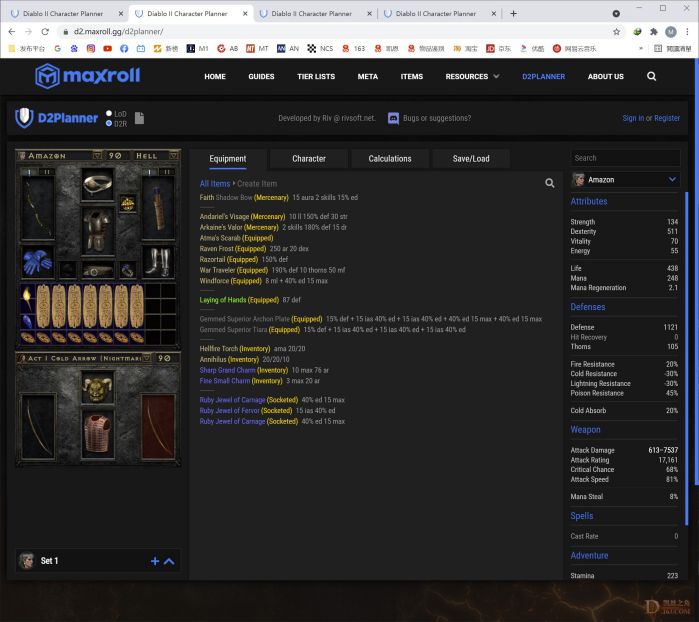
Task: Open item search magnifier in equipment panel
Action: 550,183
